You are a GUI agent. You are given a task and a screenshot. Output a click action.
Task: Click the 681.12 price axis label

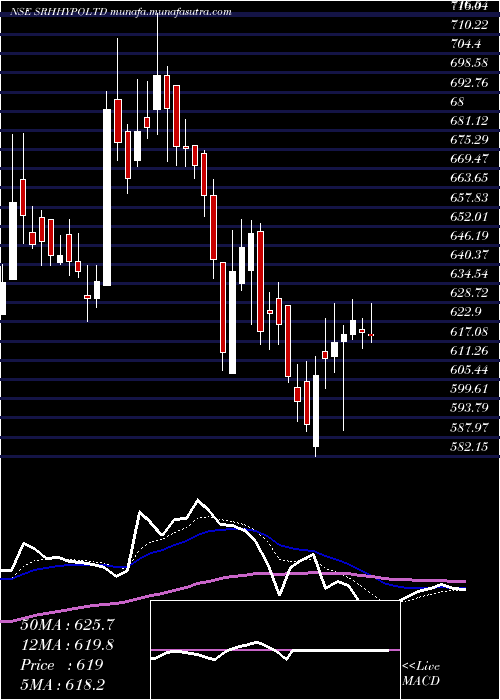(x=469, y=121)
